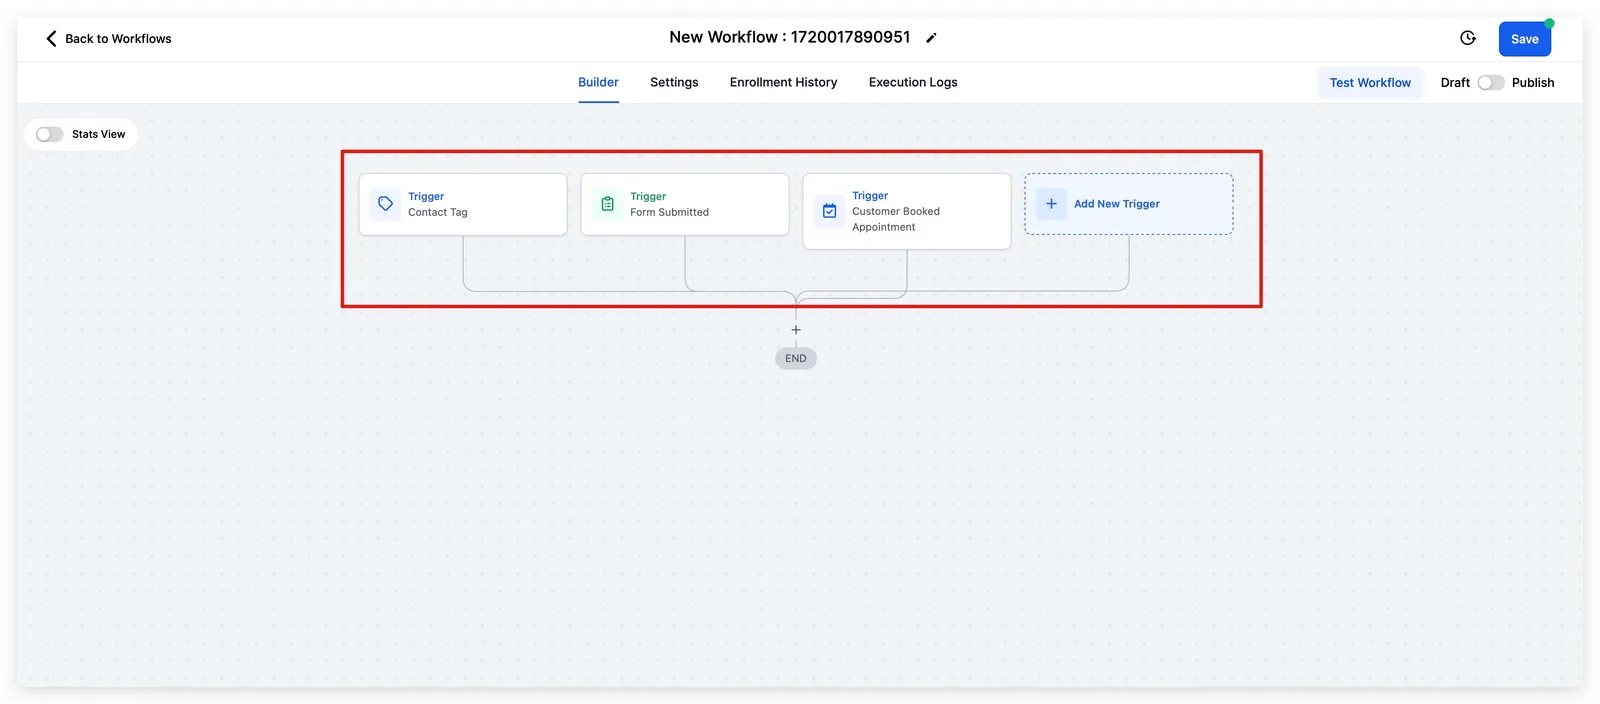The height and width of the screenshot is (704, 1600).
Task: Switch to the Builder tab
Action: (x=598, y=83)
